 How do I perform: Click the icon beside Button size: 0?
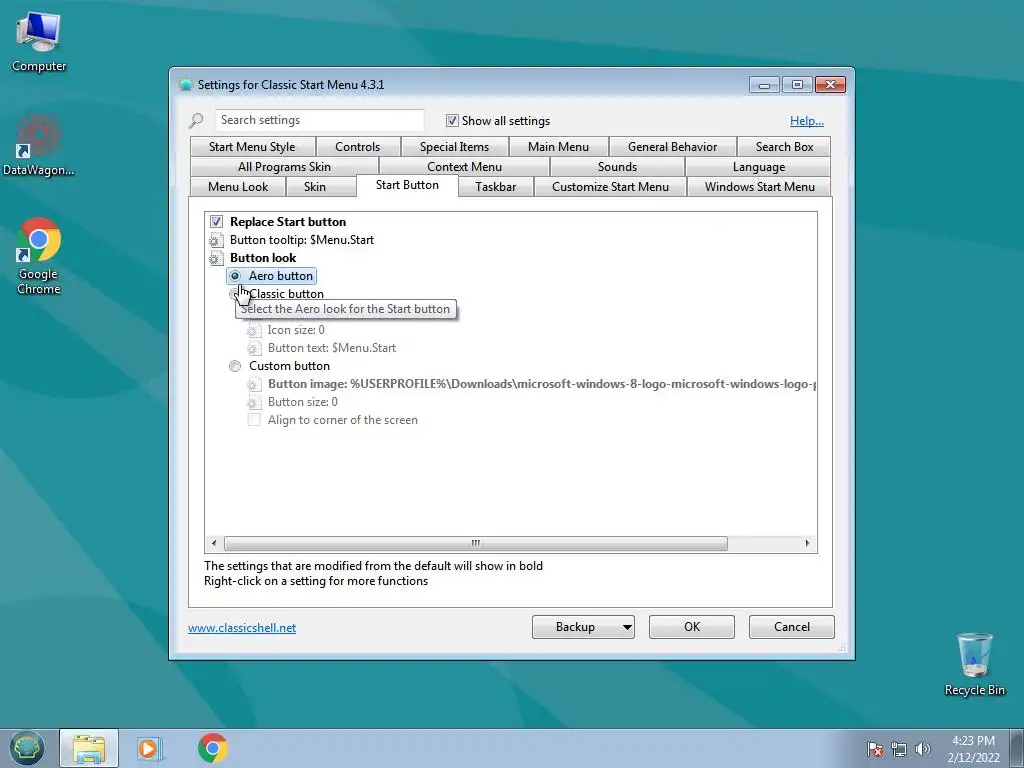tap(253, 402)
